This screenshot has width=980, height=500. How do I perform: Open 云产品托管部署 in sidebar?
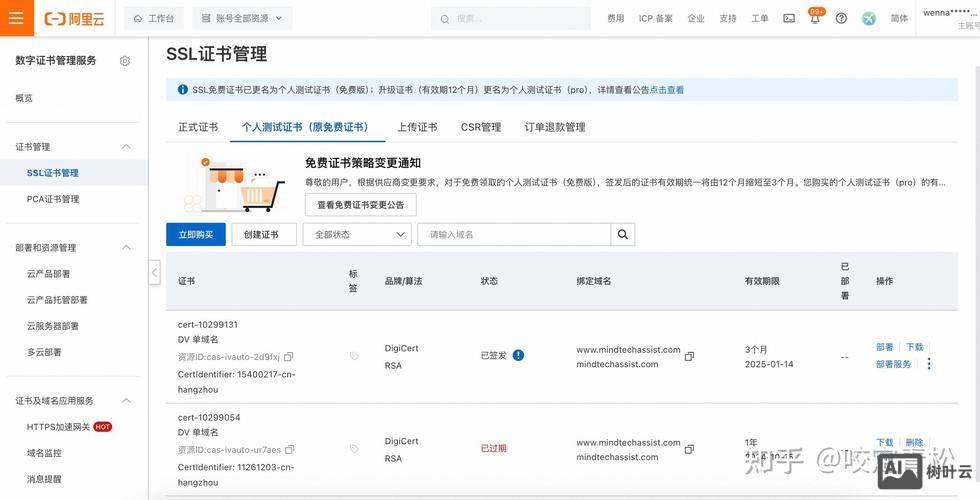(57, 300)
